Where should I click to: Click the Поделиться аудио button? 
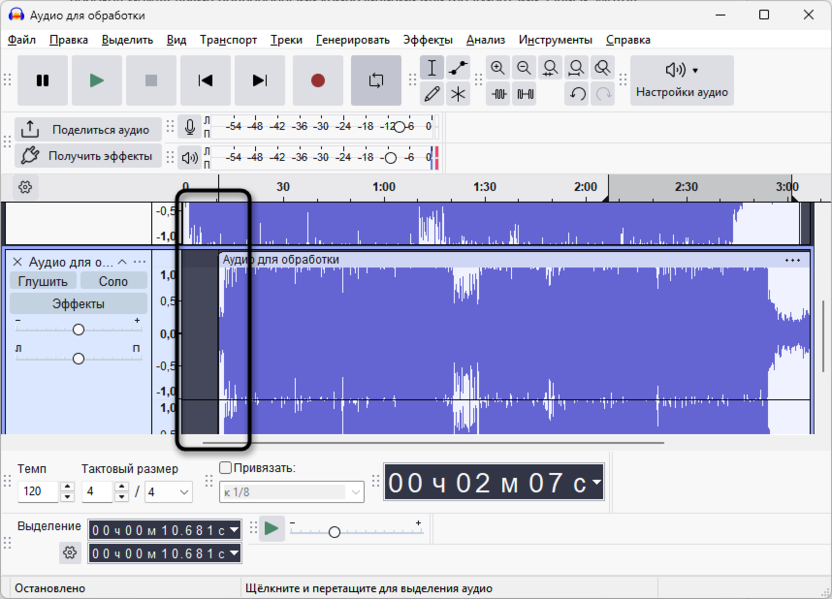point(87,129)
